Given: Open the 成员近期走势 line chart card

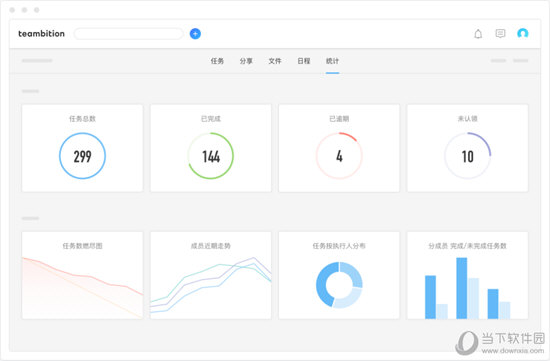Looking at the screenshot, I should pos(211,275).
